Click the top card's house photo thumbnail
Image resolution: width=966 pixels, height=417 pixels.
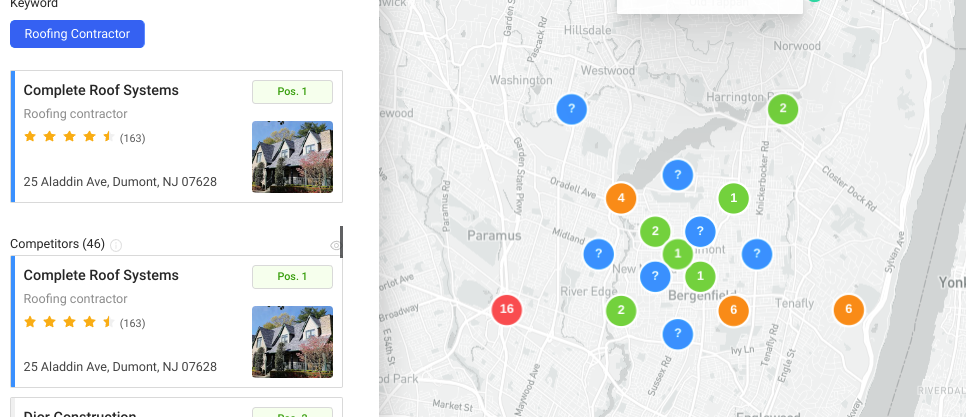pyautogui.click(x=292, y=157)
